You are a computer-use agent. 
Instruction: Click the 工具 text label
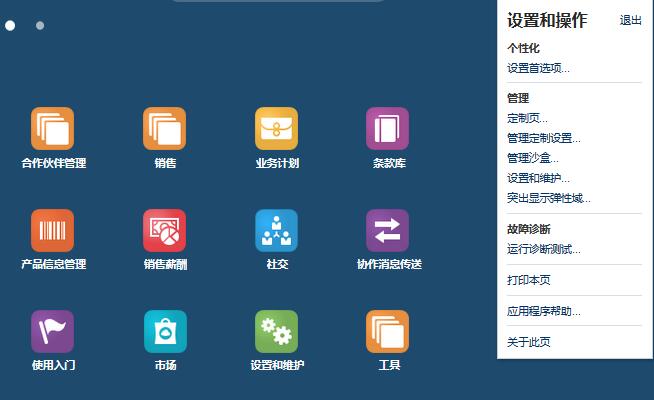click(x=389, y=365)
